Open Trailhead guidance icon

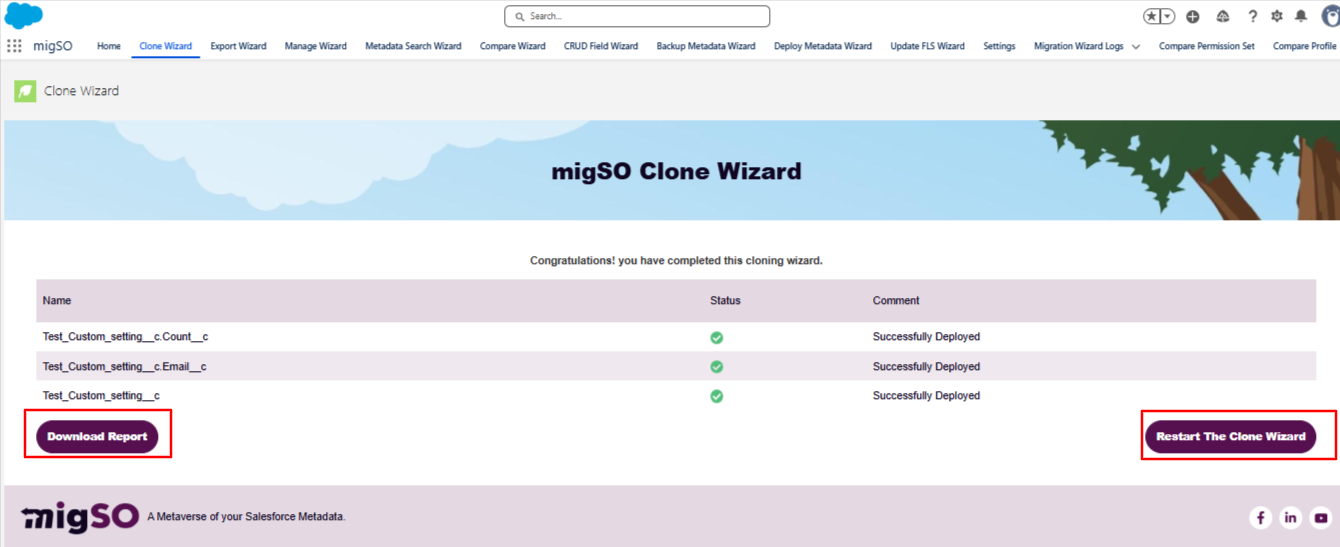tap(1223, 16)
